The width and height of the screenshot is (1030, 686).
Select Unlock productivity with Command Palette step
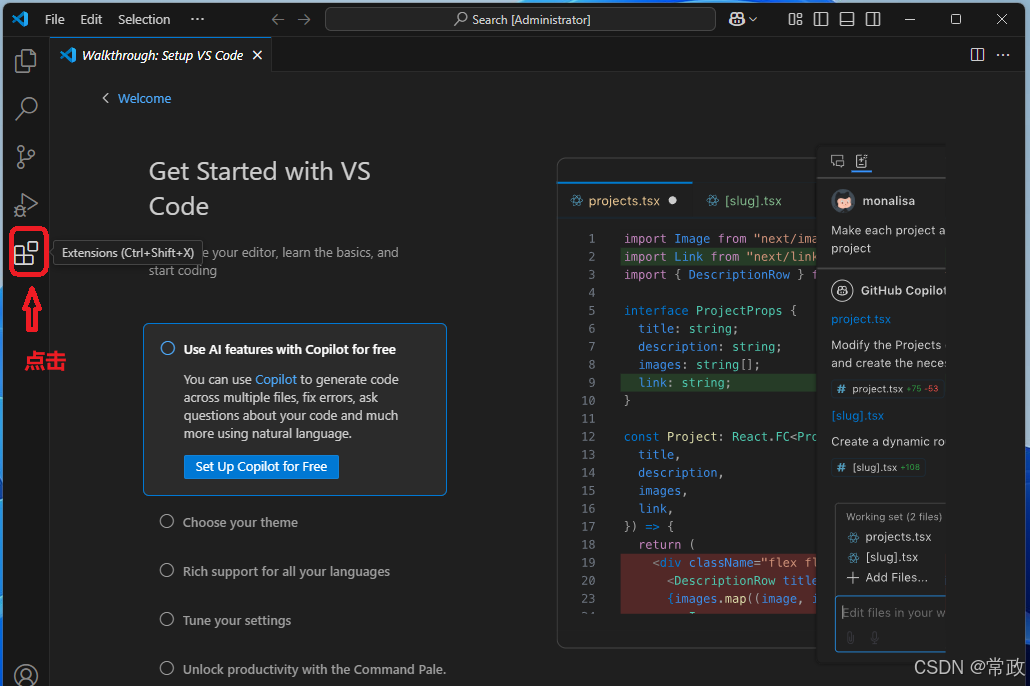pos(314,669)
